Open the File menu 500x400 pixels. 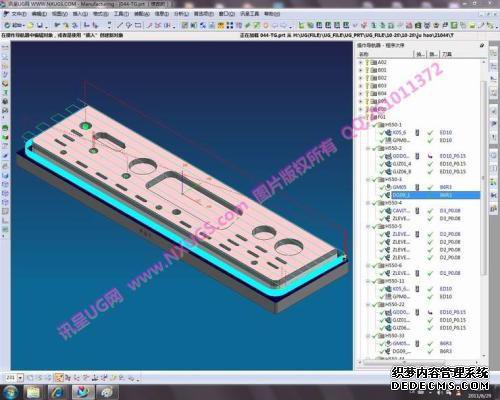pyautogui.click(x=15, y=14)
